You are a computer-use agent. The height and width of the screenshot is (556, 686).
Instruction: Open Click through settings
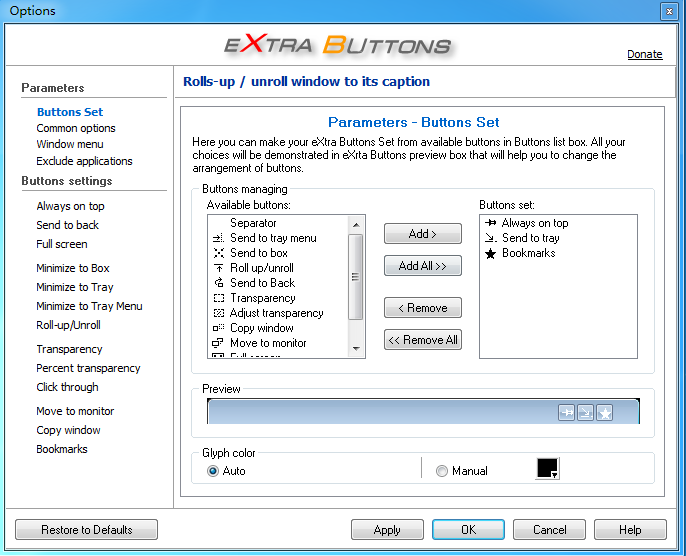(x=67, y=387)
